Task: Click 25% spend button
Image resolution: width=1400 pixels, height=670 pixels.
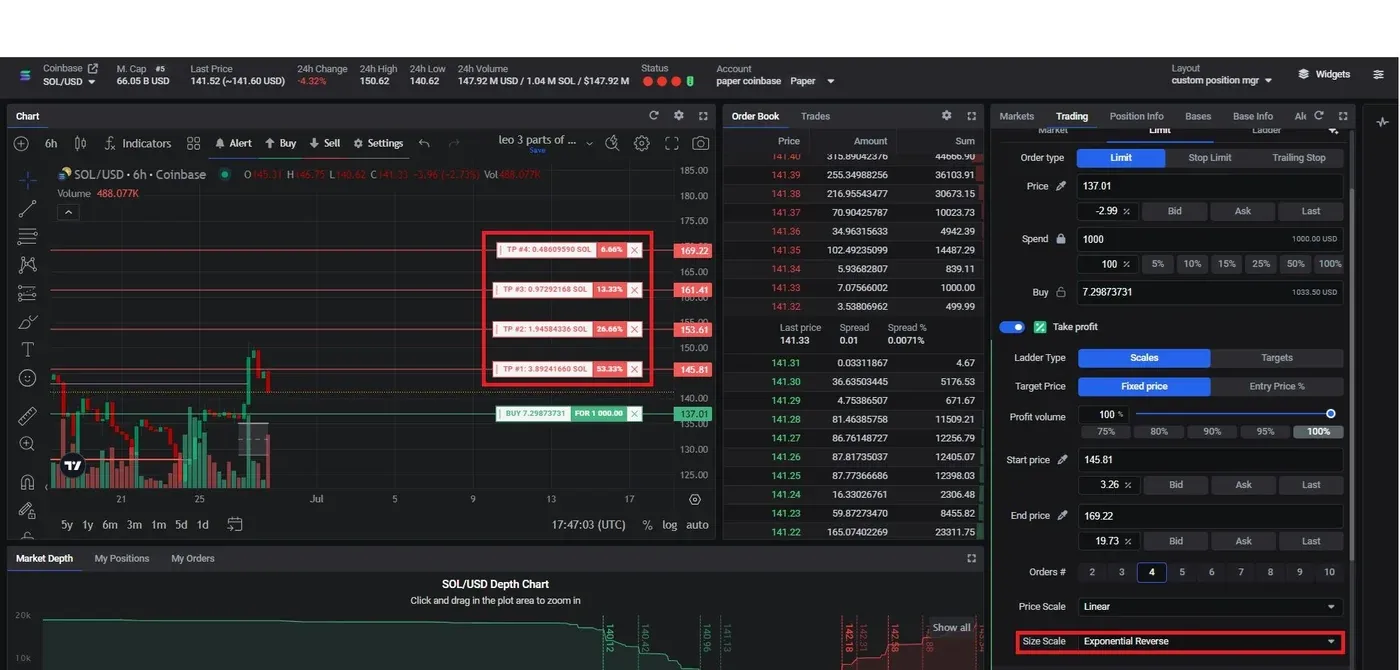Action: (x=1261, y=264)
